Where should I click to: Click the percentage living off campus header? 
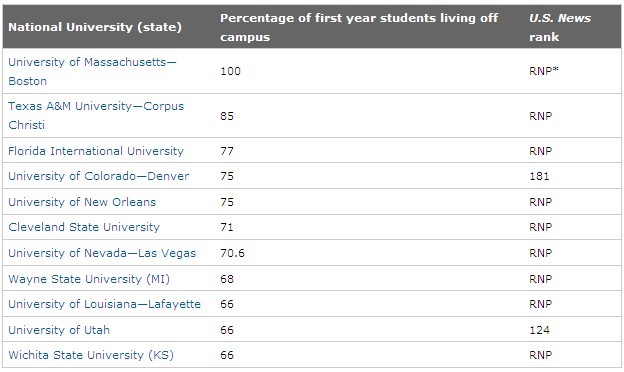click(359, 27)
